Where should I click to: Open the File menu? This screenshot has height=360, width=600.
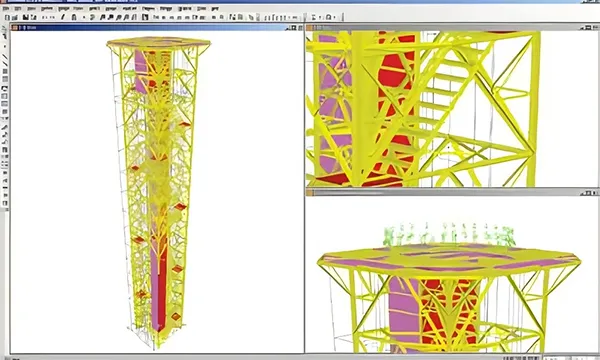[x=6, y=8]
